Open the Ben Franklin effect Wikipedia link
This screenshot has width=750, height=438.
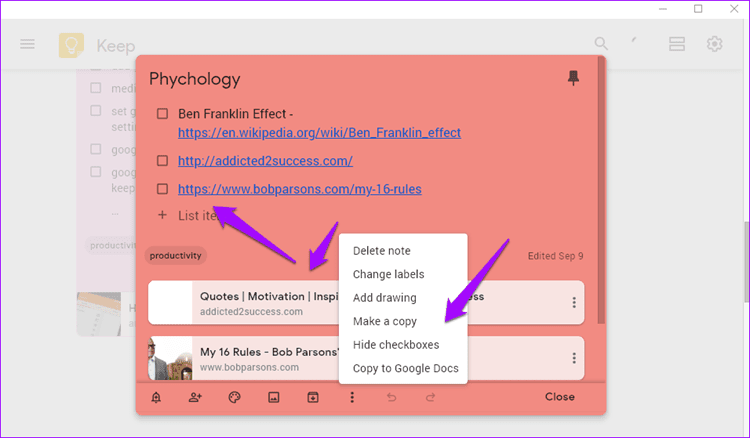pos(320,133)
